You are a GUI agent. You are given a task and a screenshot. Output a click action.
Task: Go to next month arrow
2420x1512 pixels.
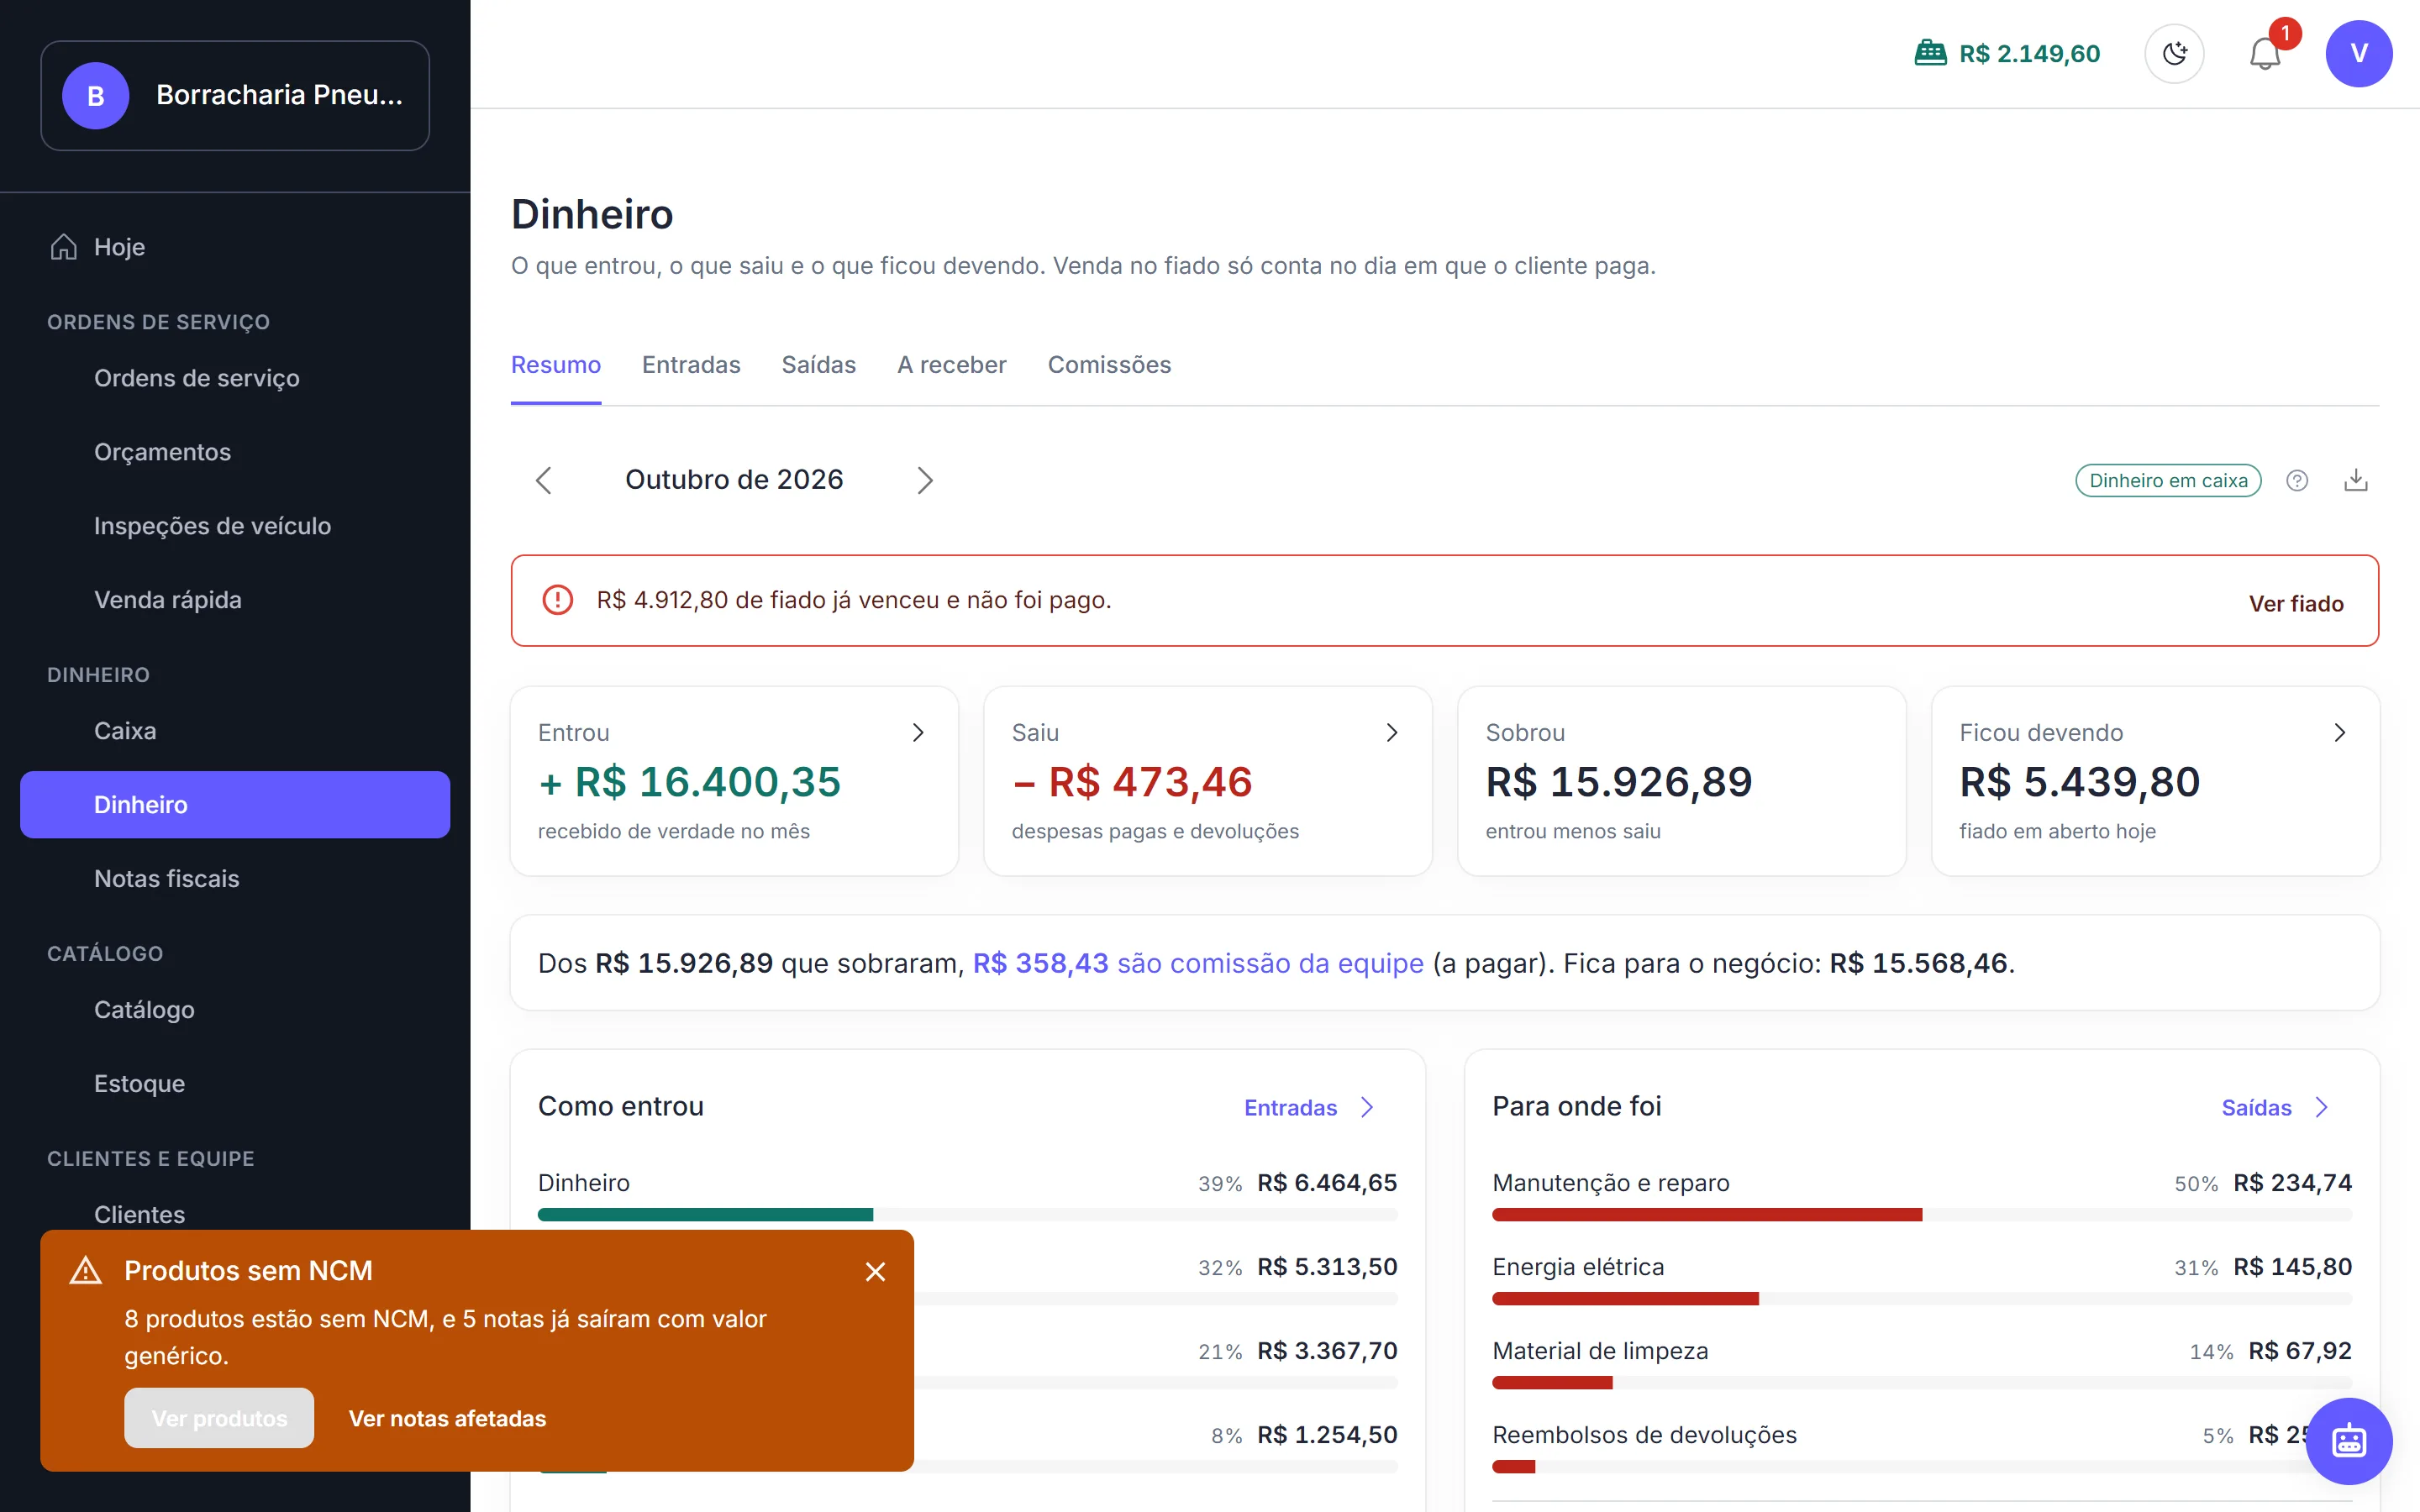click(925, 481)
